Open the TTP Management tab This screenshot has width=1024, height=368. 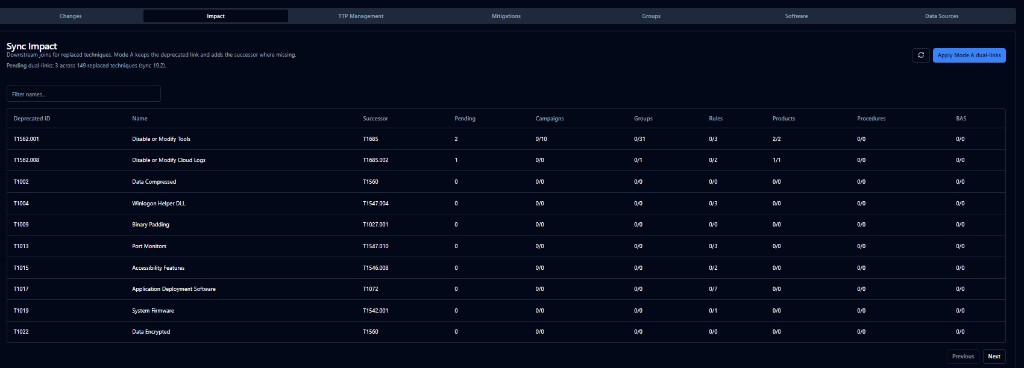tap(360, 16)
